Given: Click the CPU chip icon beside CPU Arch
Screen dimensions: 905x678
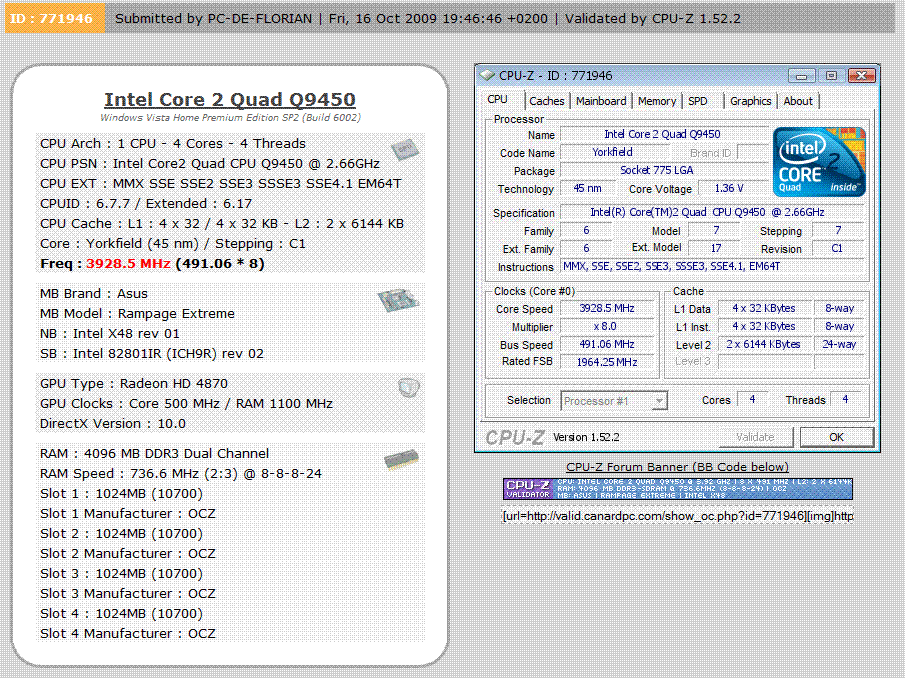Looking at the screenshot, I should [404, 149].
